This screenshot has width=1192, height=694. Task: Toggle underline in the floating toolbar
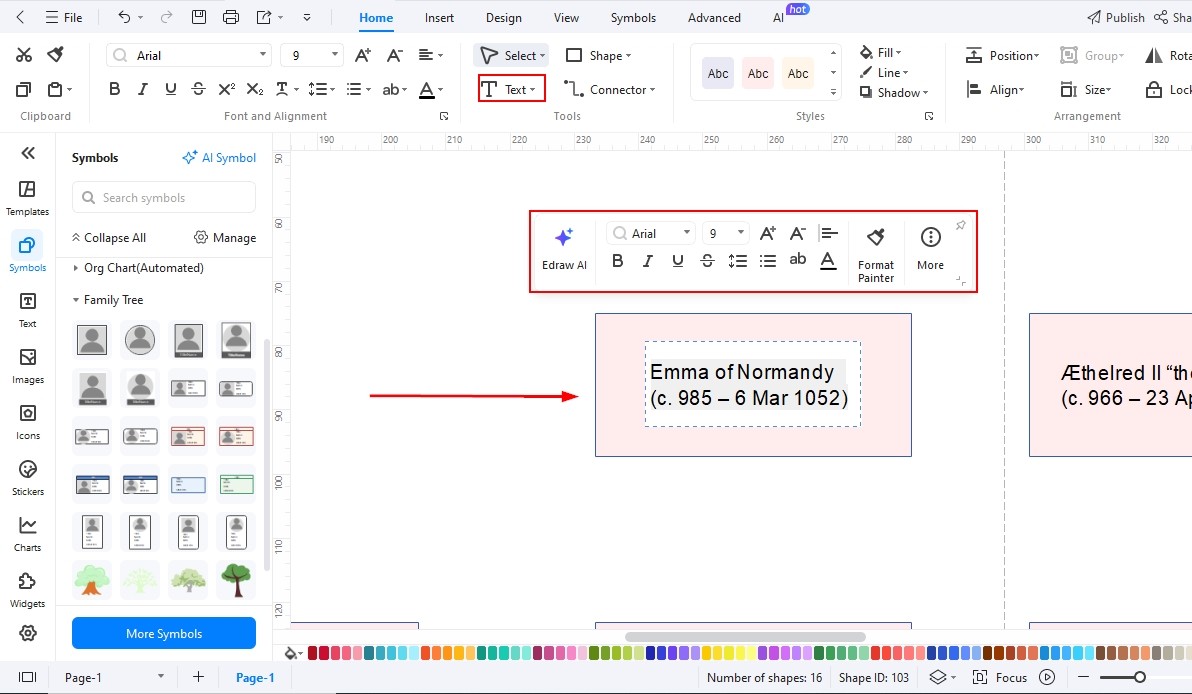point(677,261)
